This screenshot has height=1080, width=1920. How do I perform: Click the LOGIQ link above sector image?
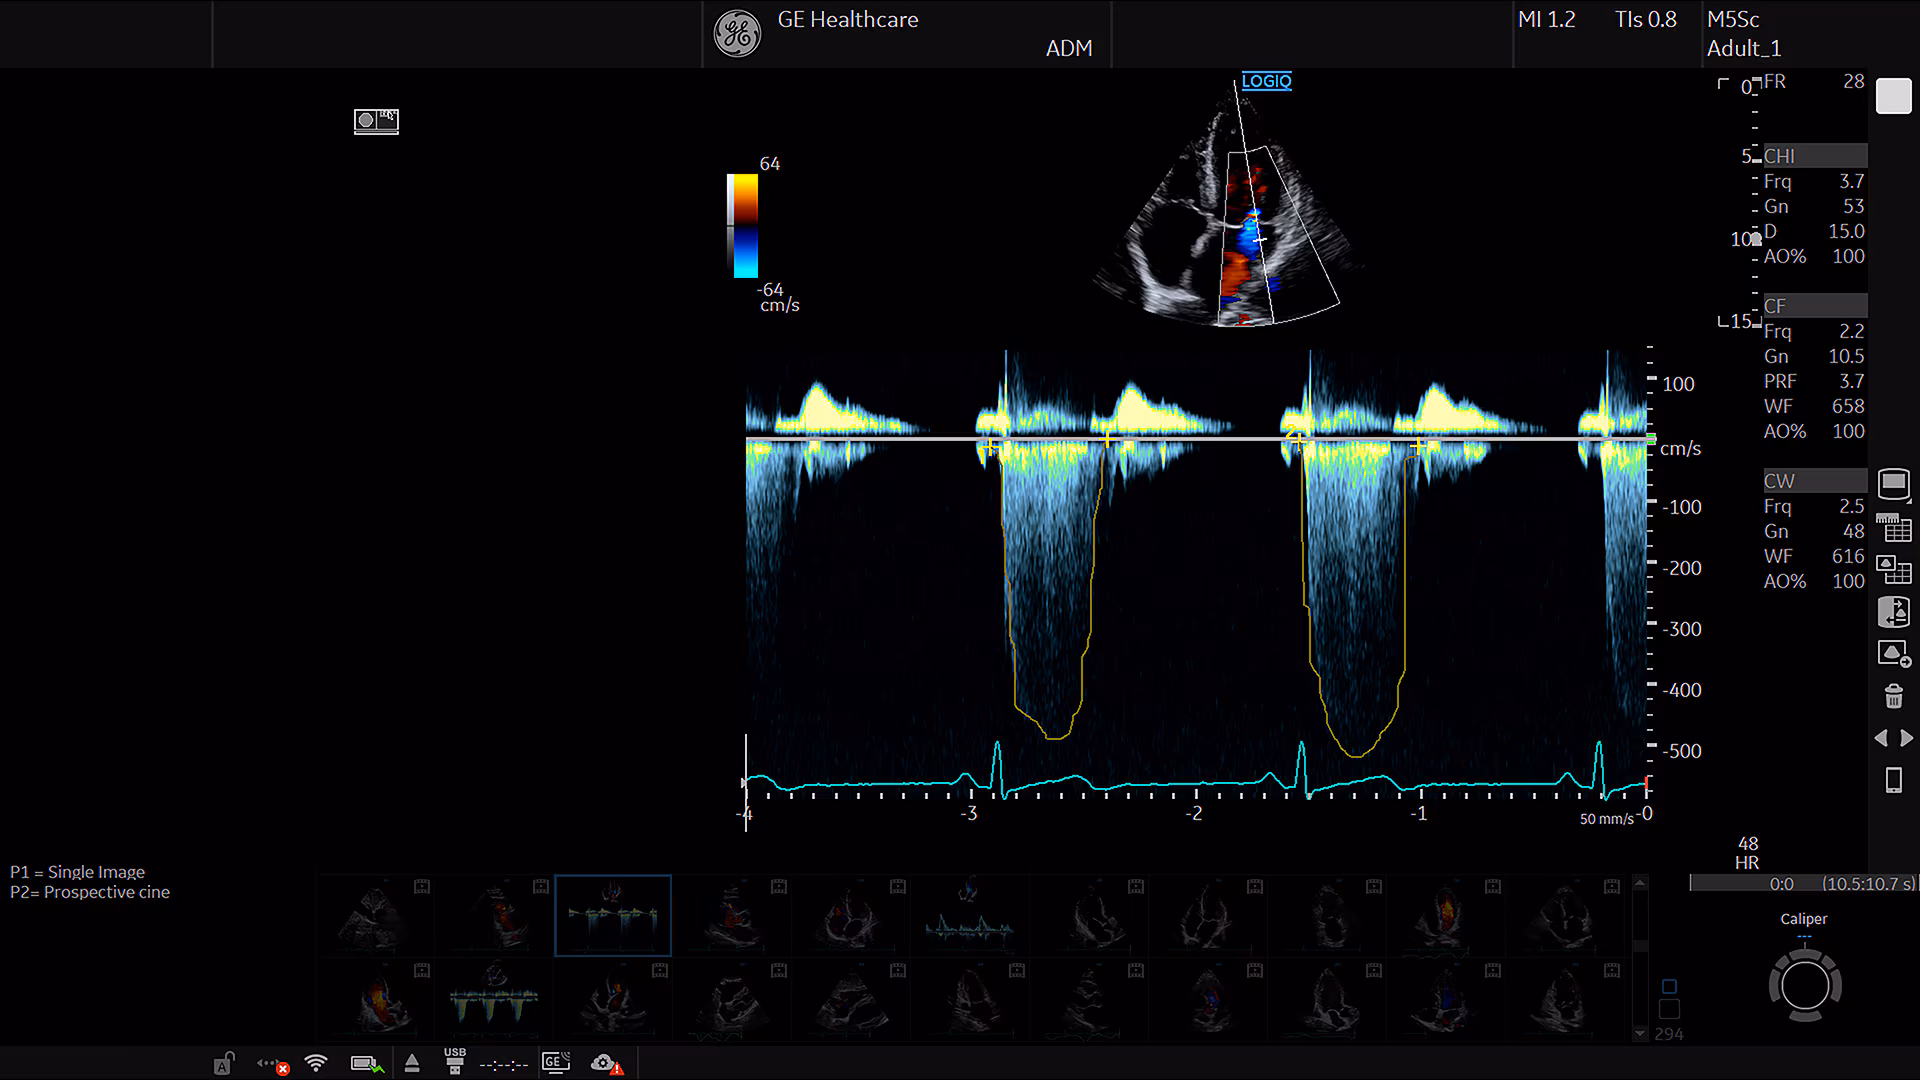pyautogui.click(x=1266, y=81)
